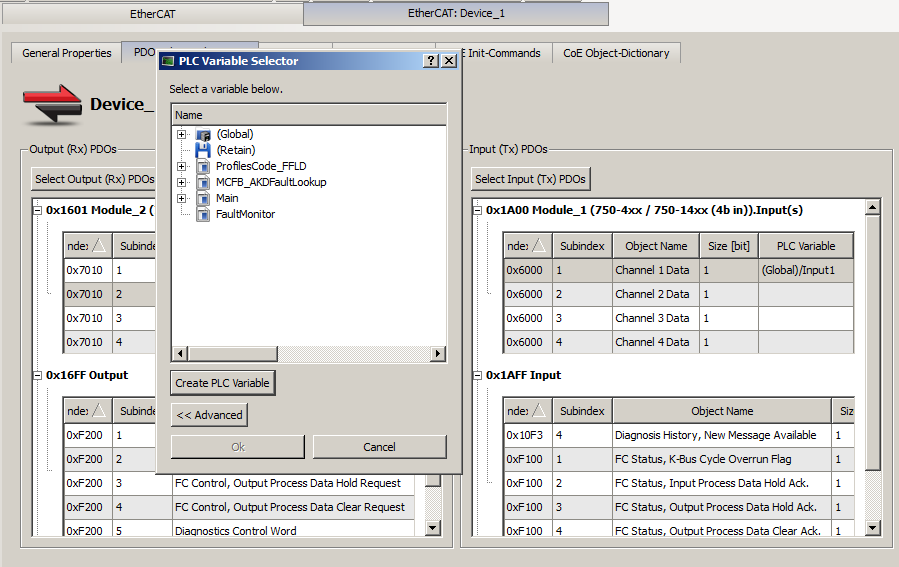Collapse the 0x1A00 Module_1 inputs group
The width and height of the screenshot is (899, 567).
(477, 210)
